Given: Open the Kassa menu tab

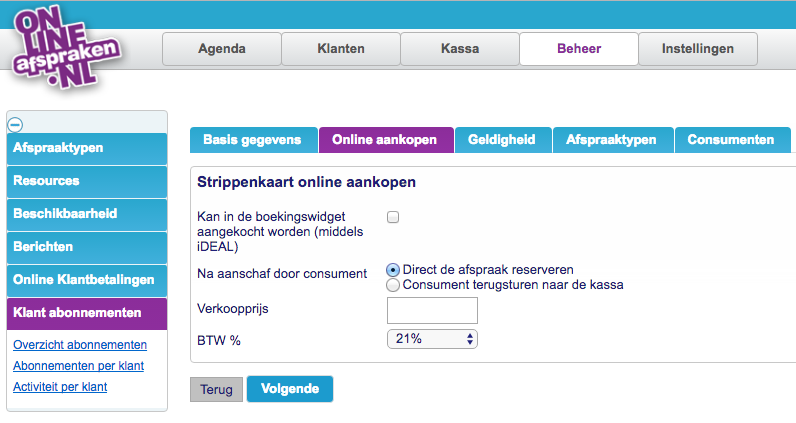Looking at the screenshot, I should point(460,49).
